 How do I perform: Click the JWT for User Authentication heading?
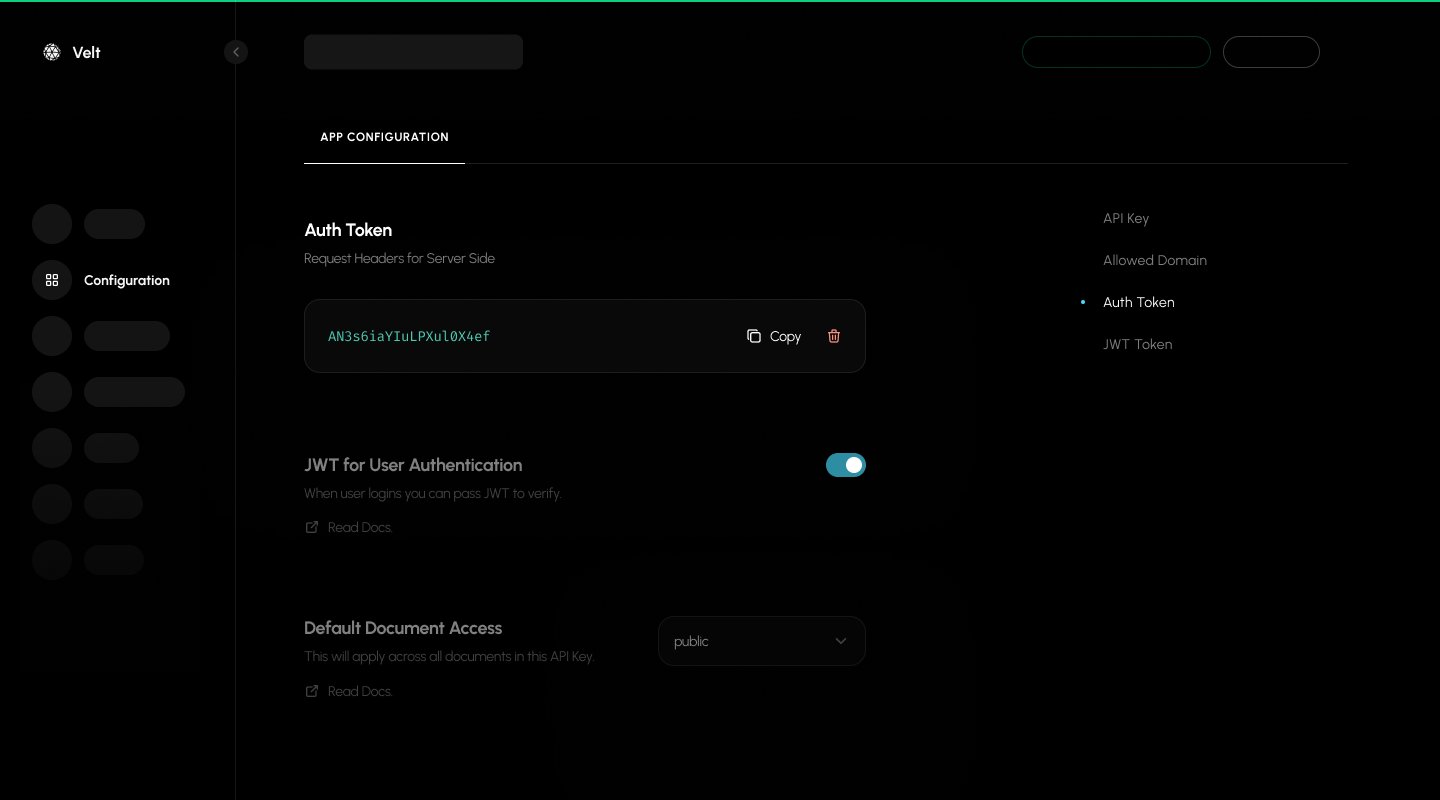[x=413, y=465]
